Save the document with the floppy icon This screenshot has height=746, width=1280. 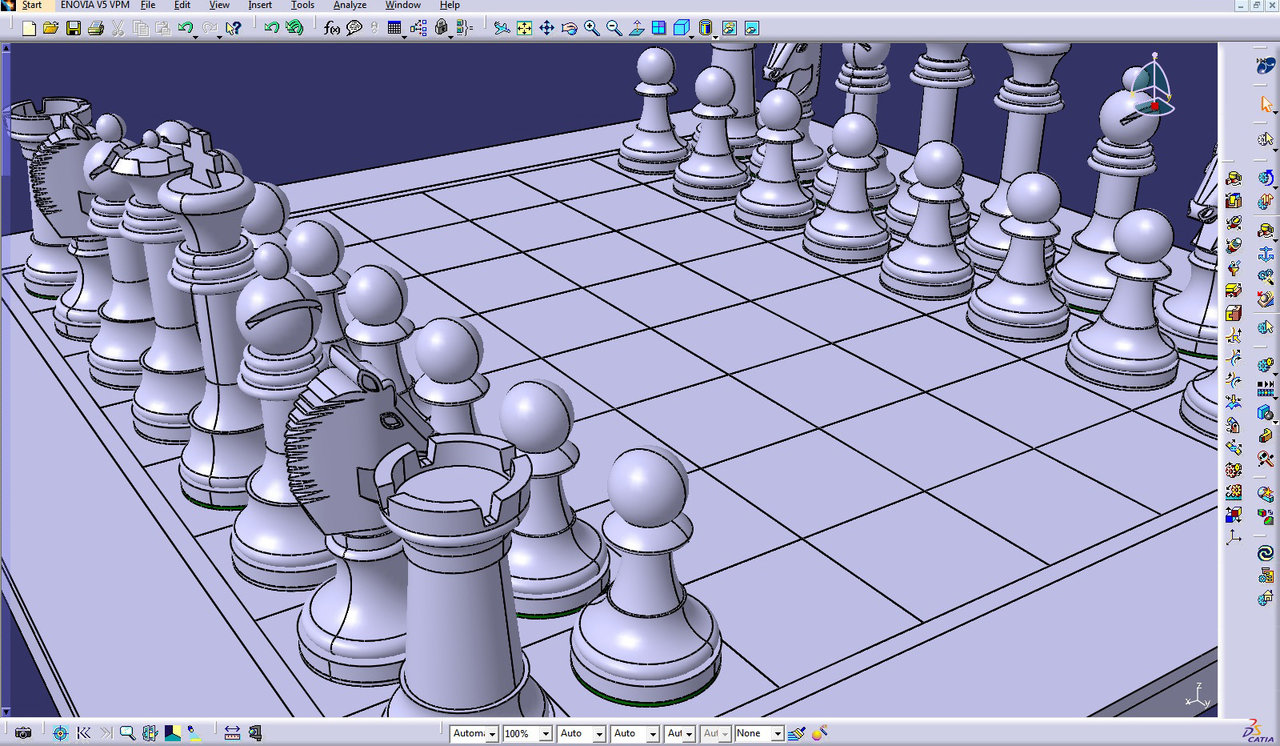73,28
